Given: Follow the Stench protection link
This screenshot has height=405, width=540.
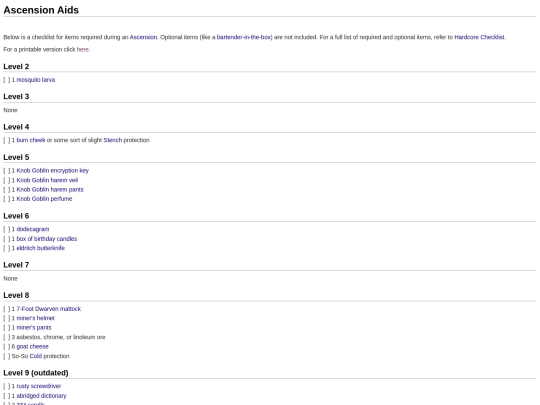Looking at the screenshot, I should point(113,140).
